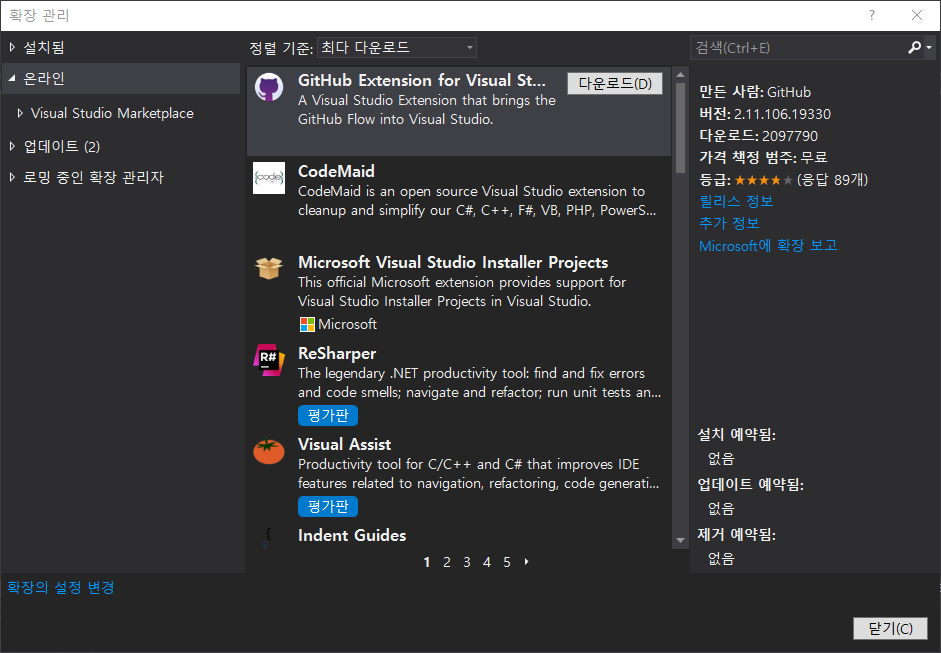Select 로밍 중인 확장 관리자

tap(93, 177)
